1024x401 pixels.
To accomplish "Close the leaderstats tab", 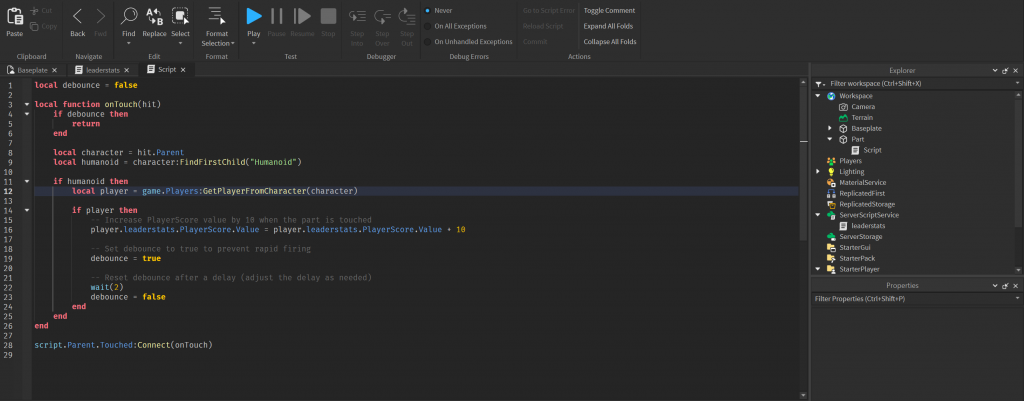I will click(x=126, y=70).
